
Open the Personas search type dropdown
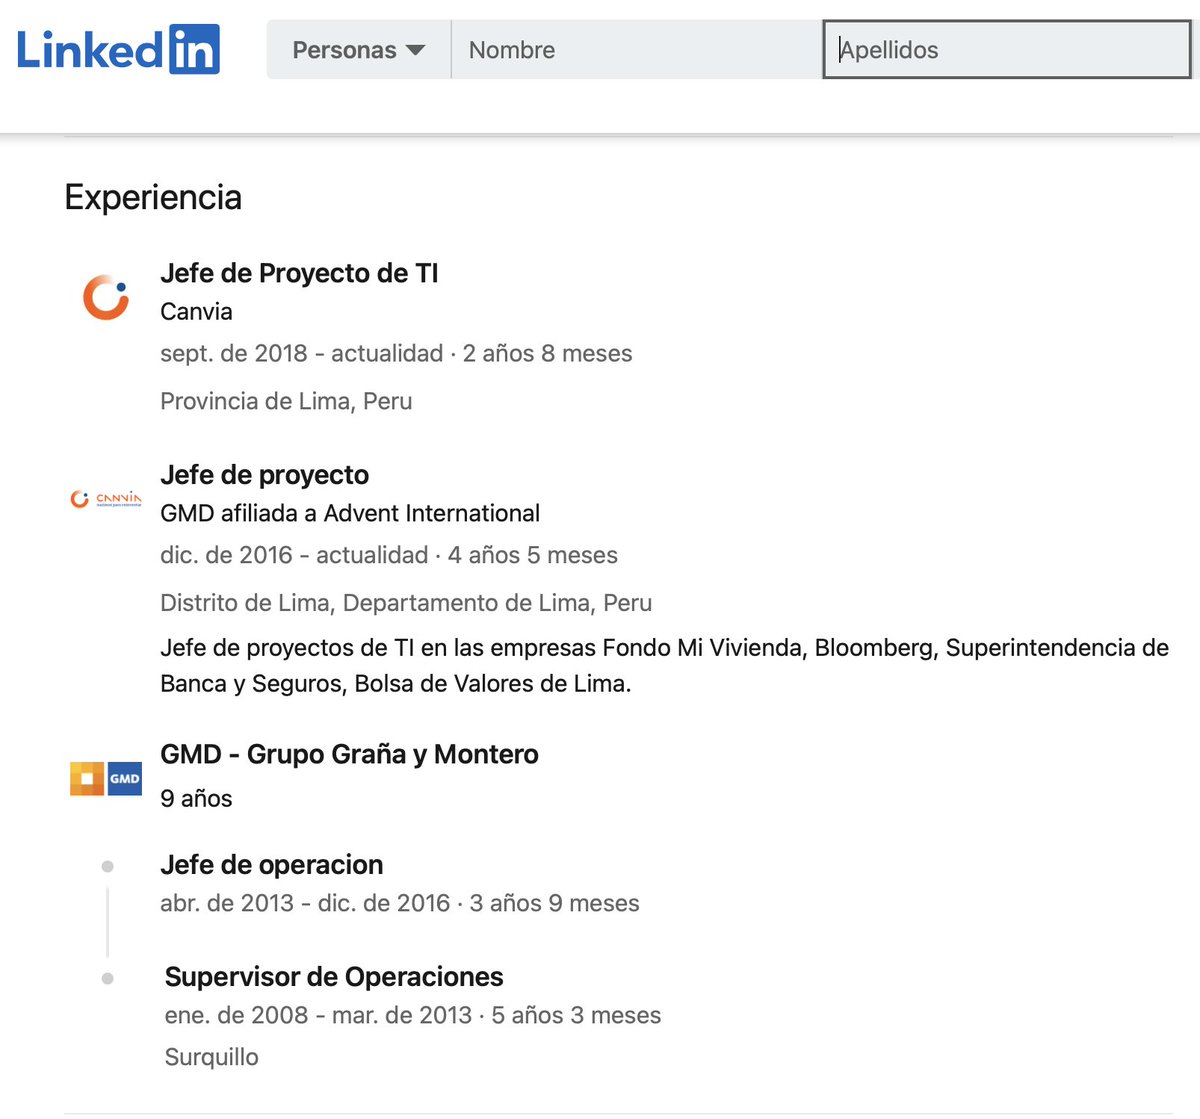pos(359,50)
